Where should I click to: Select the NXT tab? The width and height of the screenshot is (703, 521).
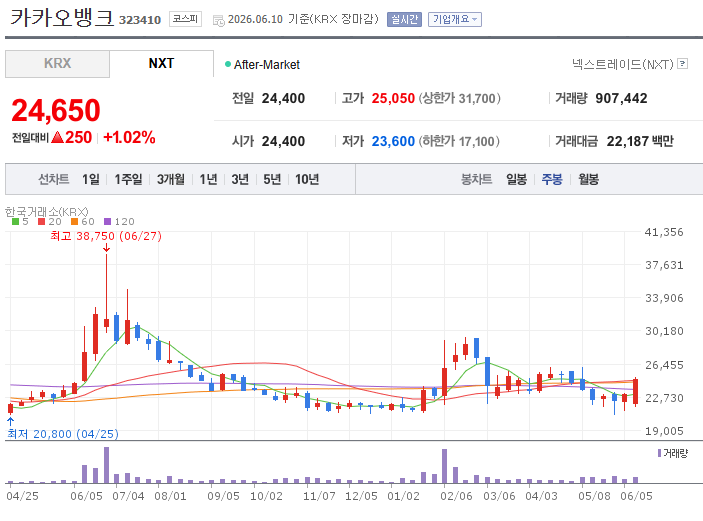click(161, 64)
